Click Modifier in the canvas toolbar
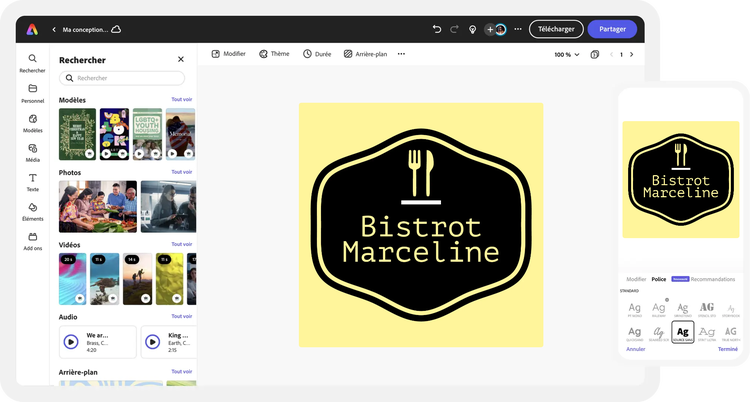 coord(229,54)
